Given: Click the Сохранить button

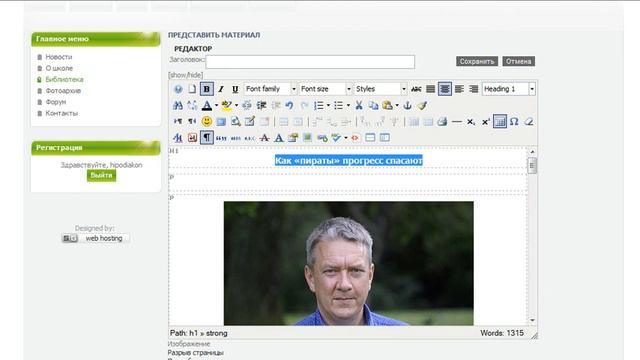Looking at the screenshot, I should pyautogui.click(x=477, y=61).
